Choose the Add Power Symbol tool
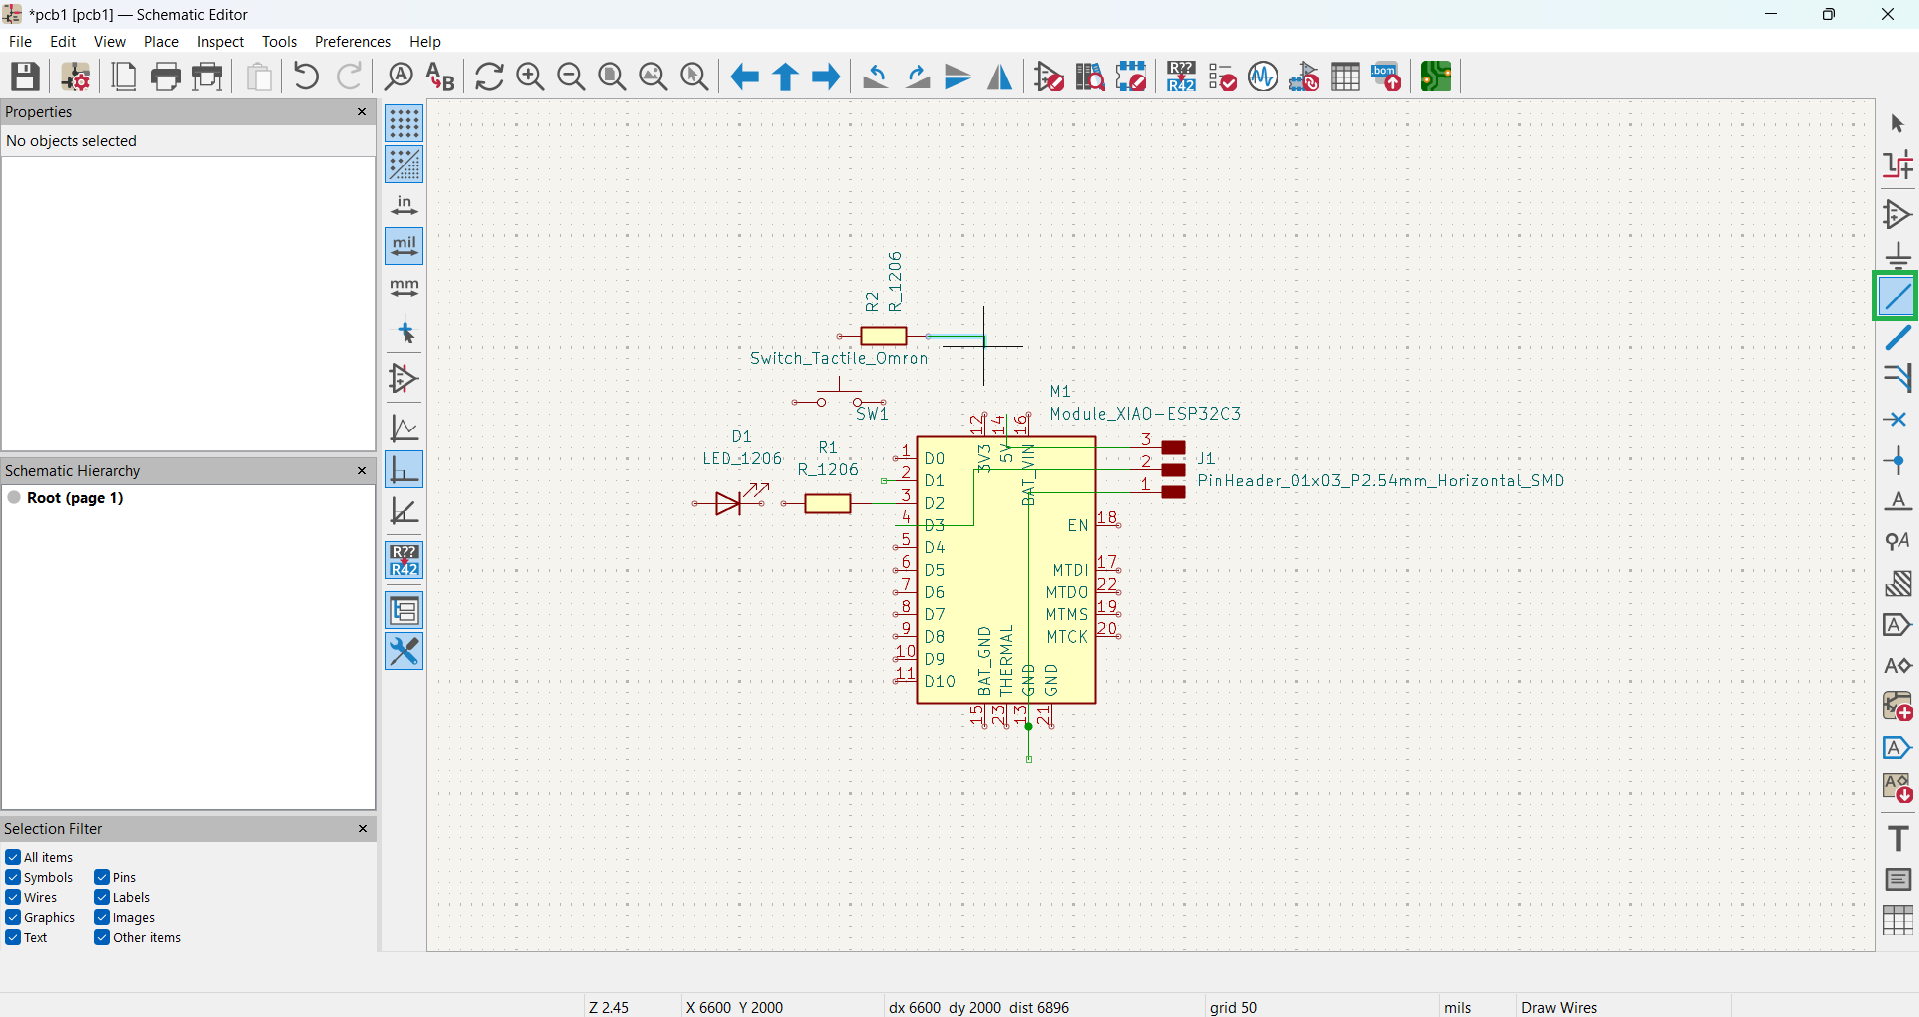 click(x=1897, y=256)
